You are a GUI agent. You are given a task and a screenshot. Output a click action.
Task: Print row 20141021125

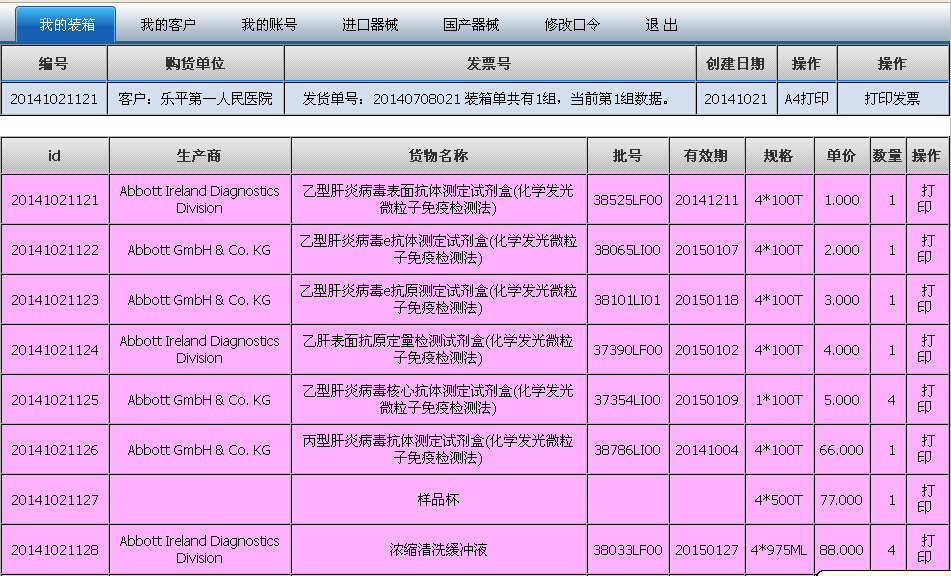coord(926,400)
